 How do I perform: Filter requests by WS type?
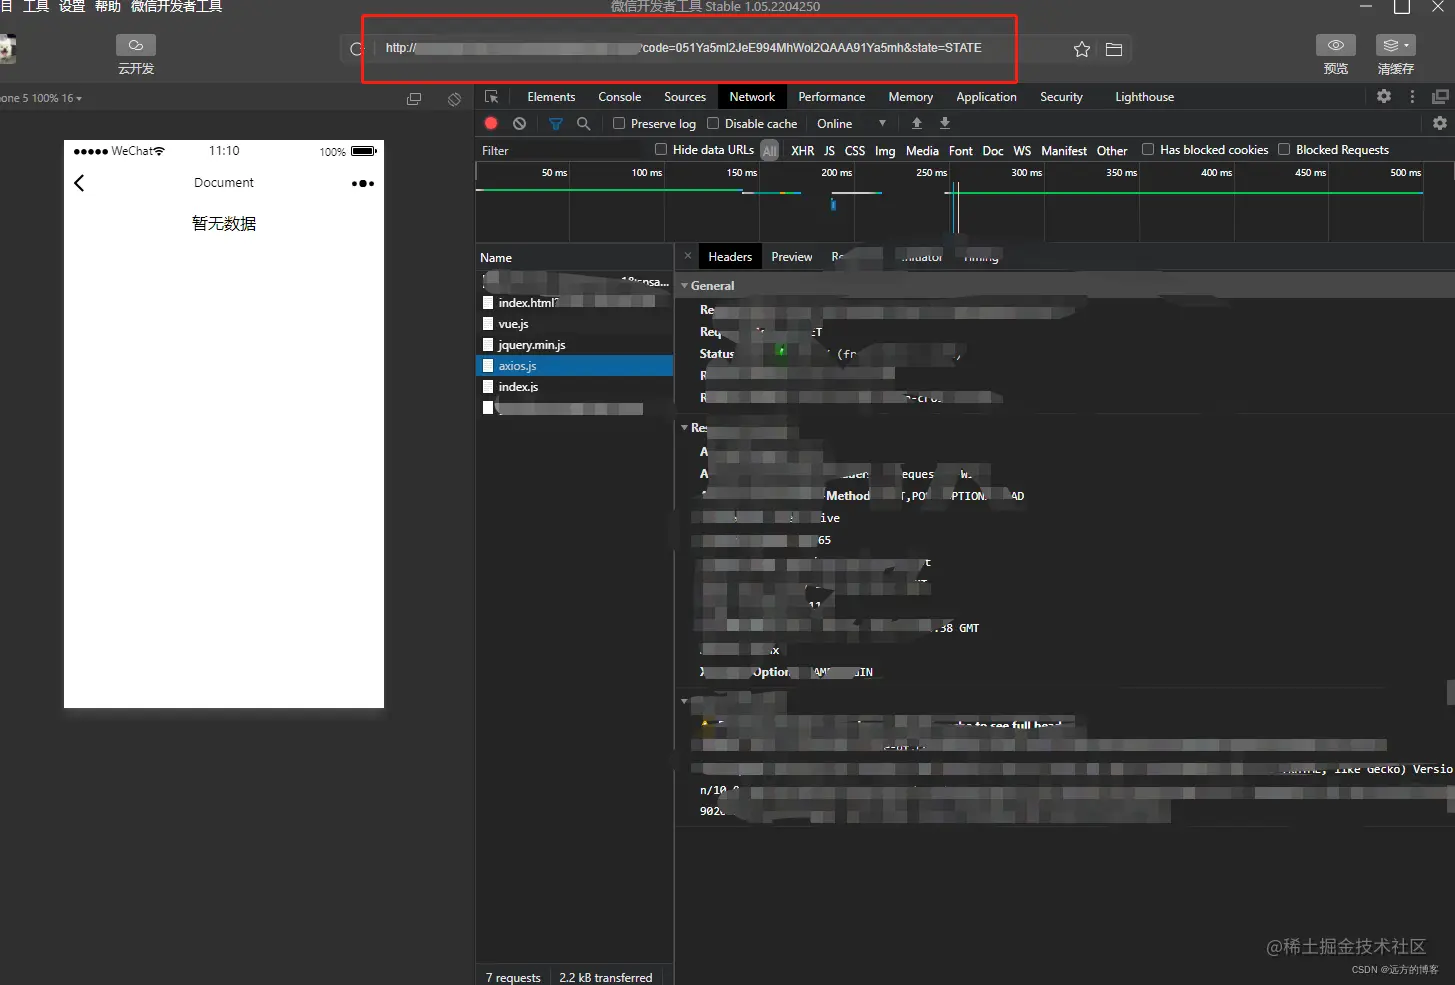pos(1022,150)
